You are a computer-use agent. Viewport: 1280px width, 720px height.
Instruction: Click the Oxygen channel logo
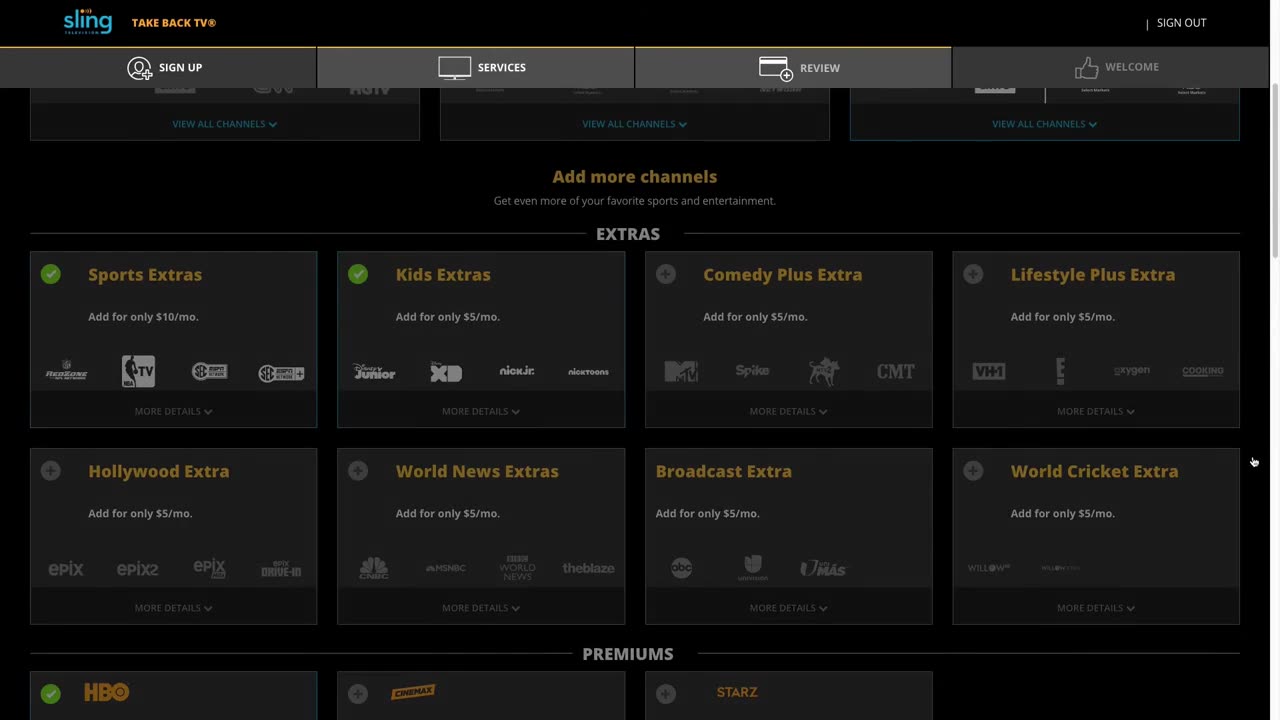1132,371
